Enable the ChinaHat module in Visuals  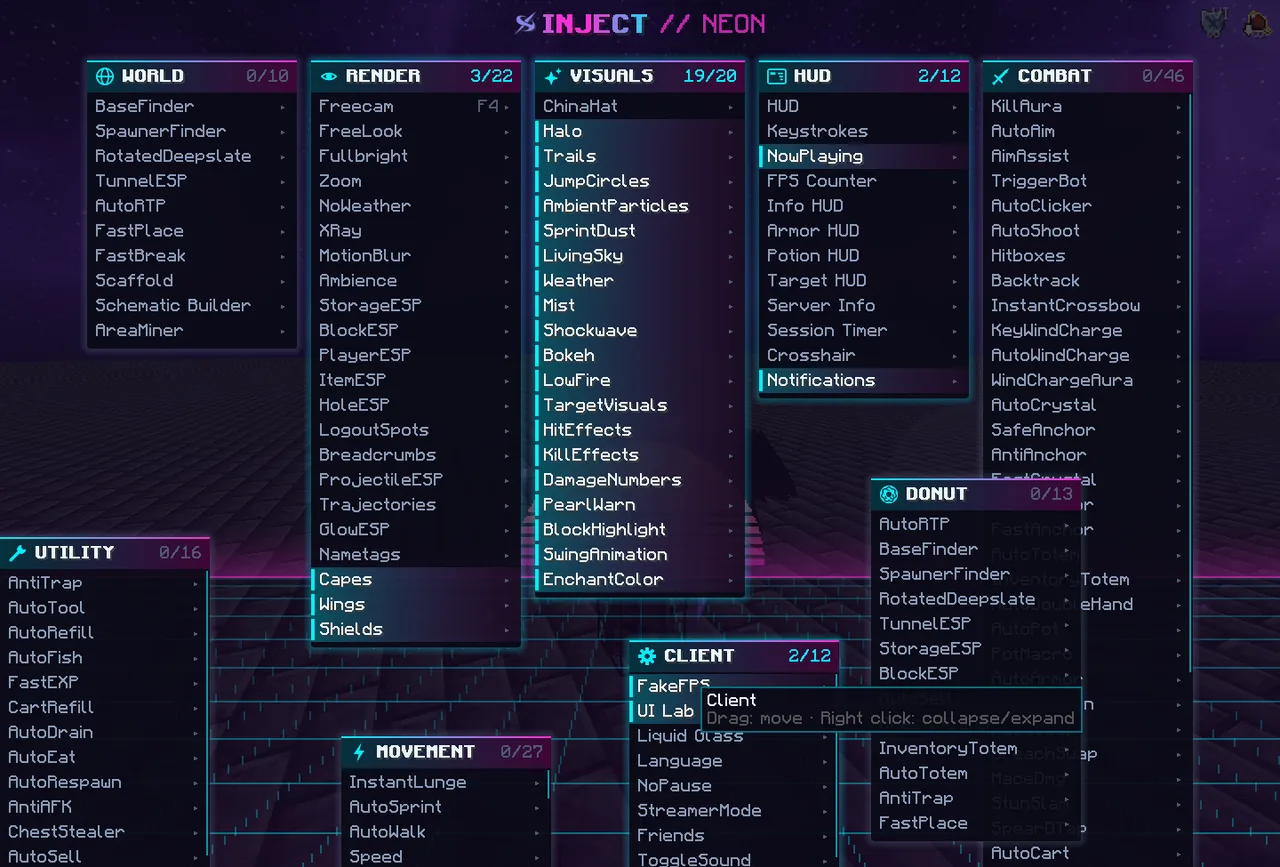coord(639,106)
